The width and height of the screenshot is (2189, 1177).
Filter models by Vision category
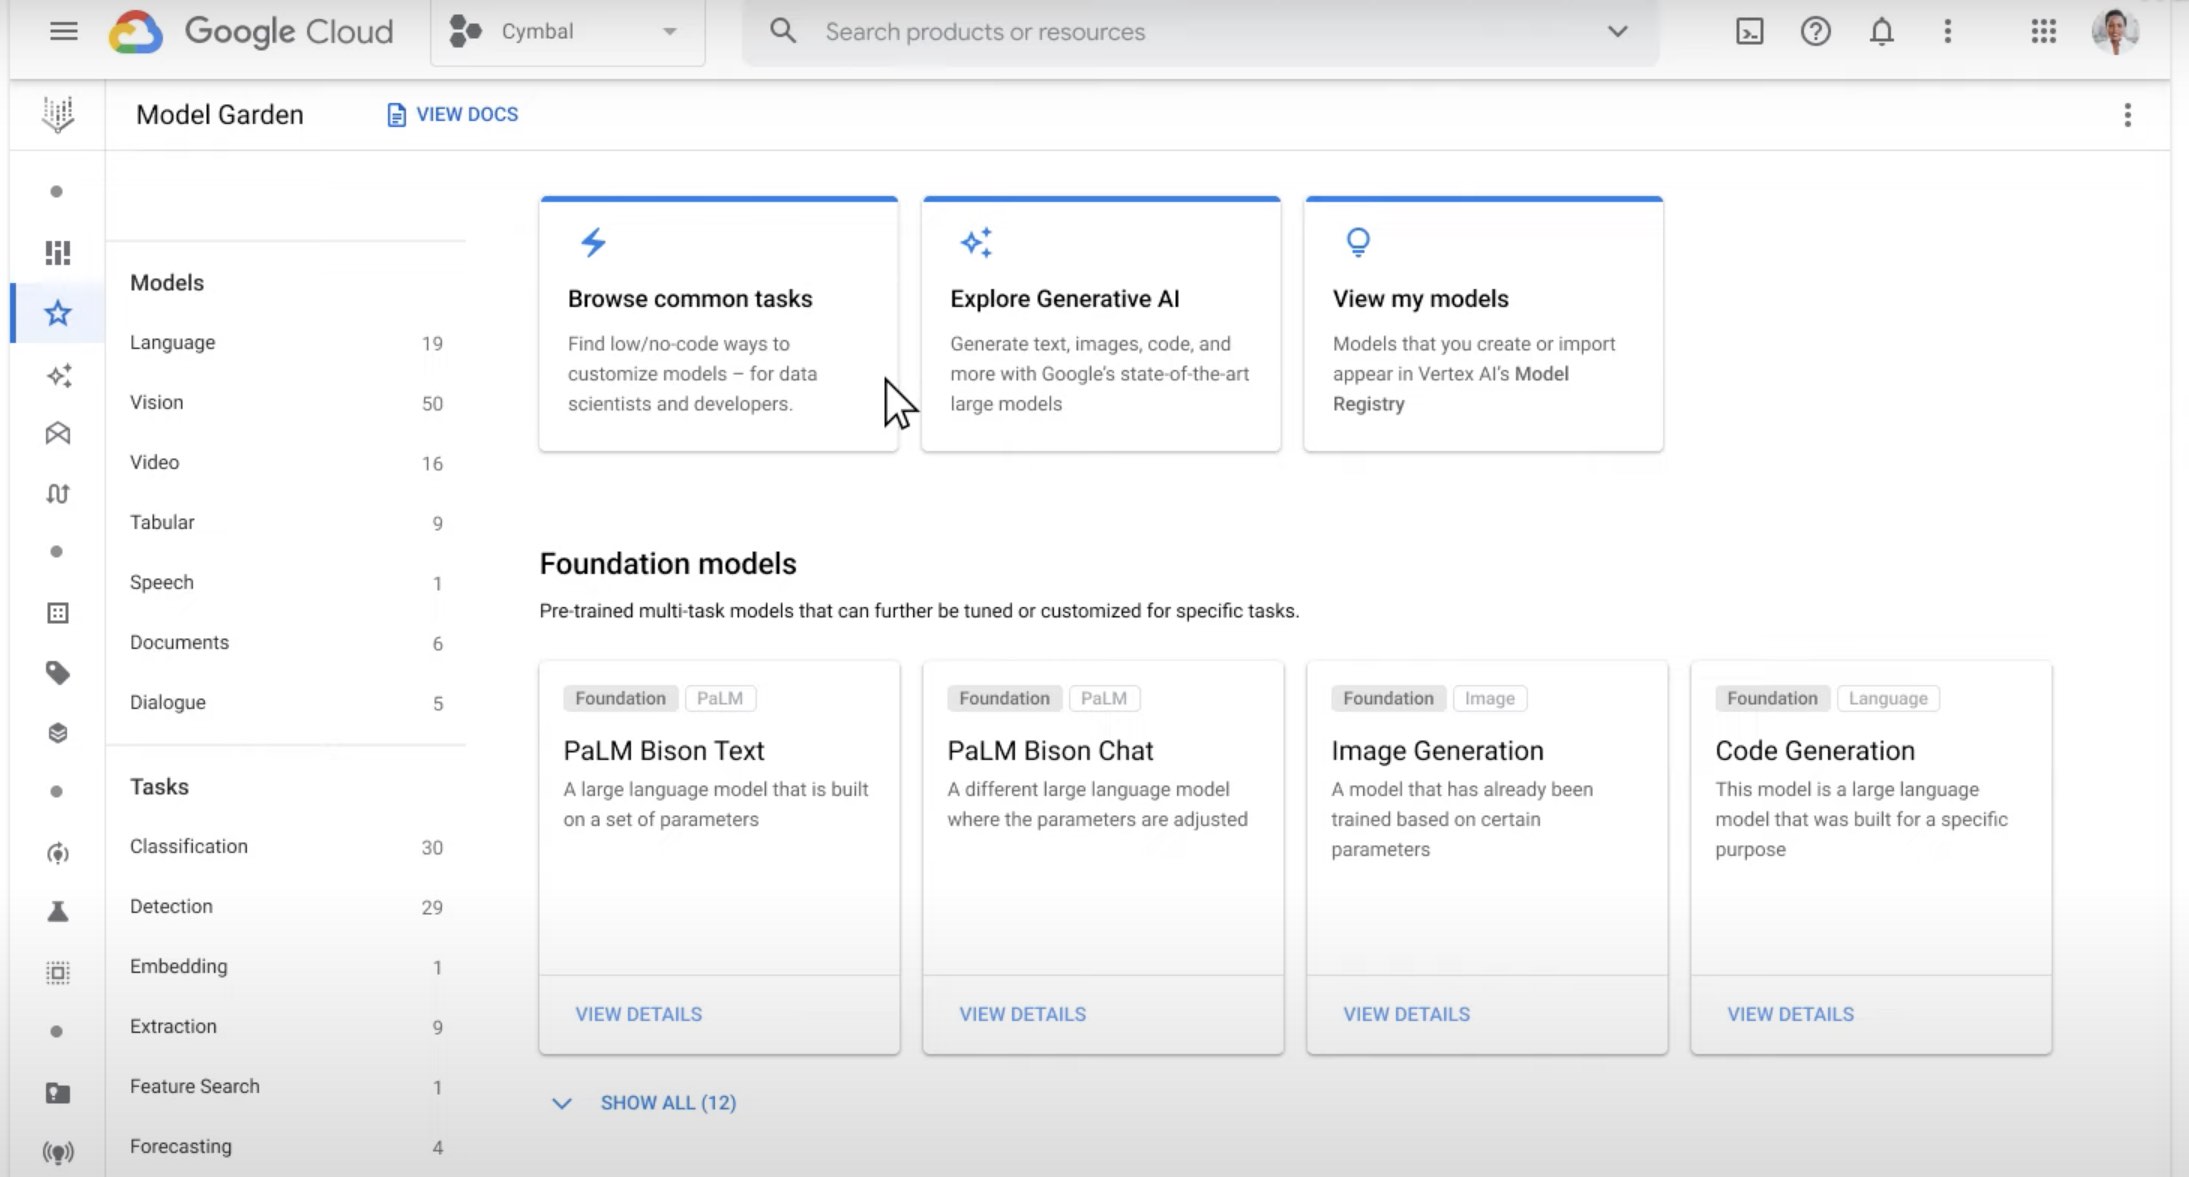(157, 402)
